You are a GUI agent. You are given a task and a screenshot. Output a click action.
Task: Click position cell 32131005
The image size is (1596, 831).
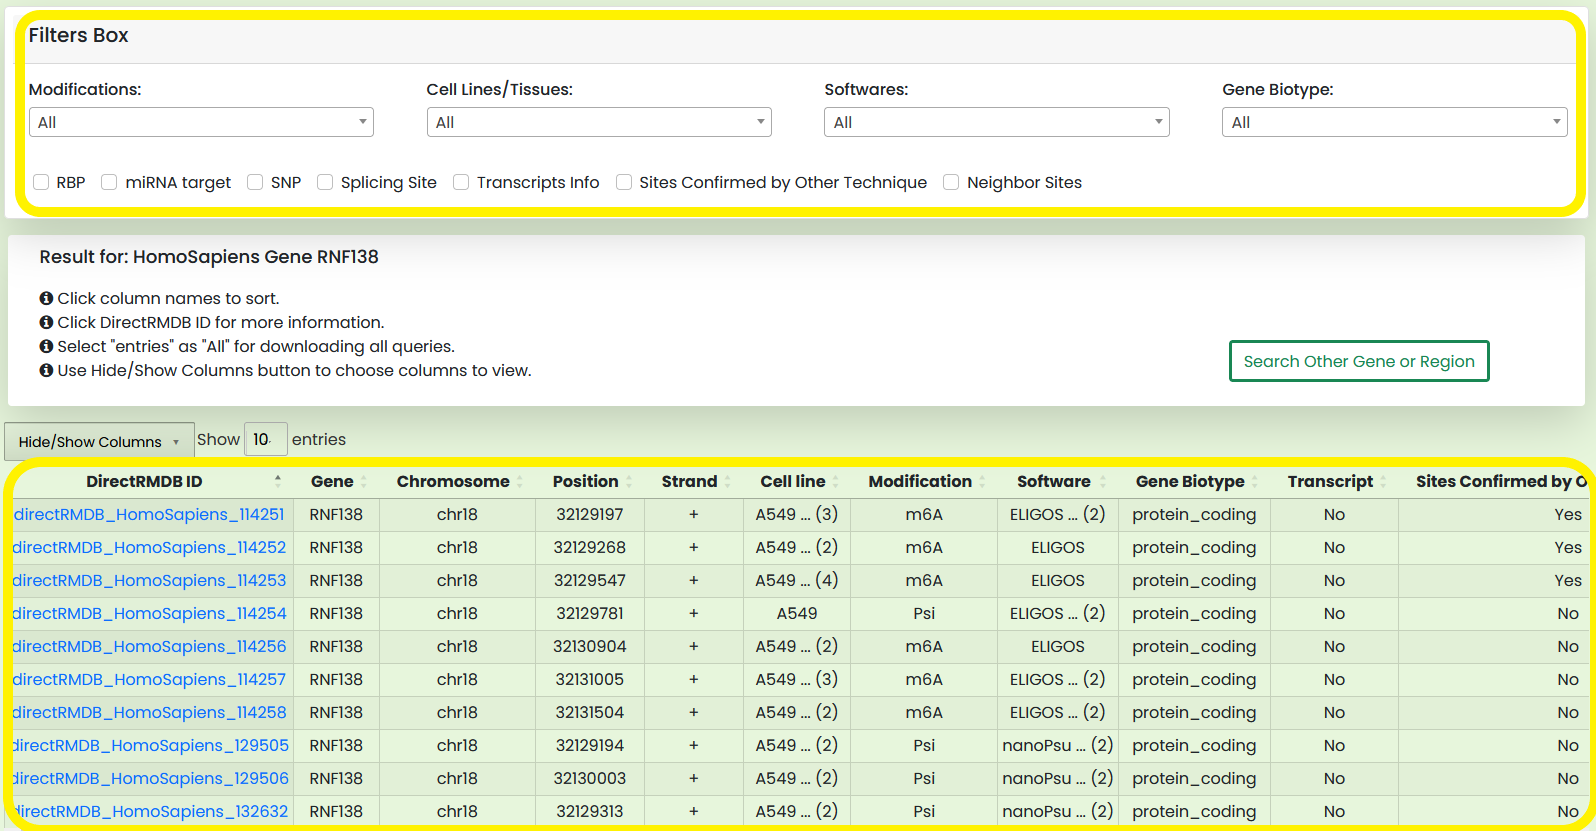coord(590,679)
